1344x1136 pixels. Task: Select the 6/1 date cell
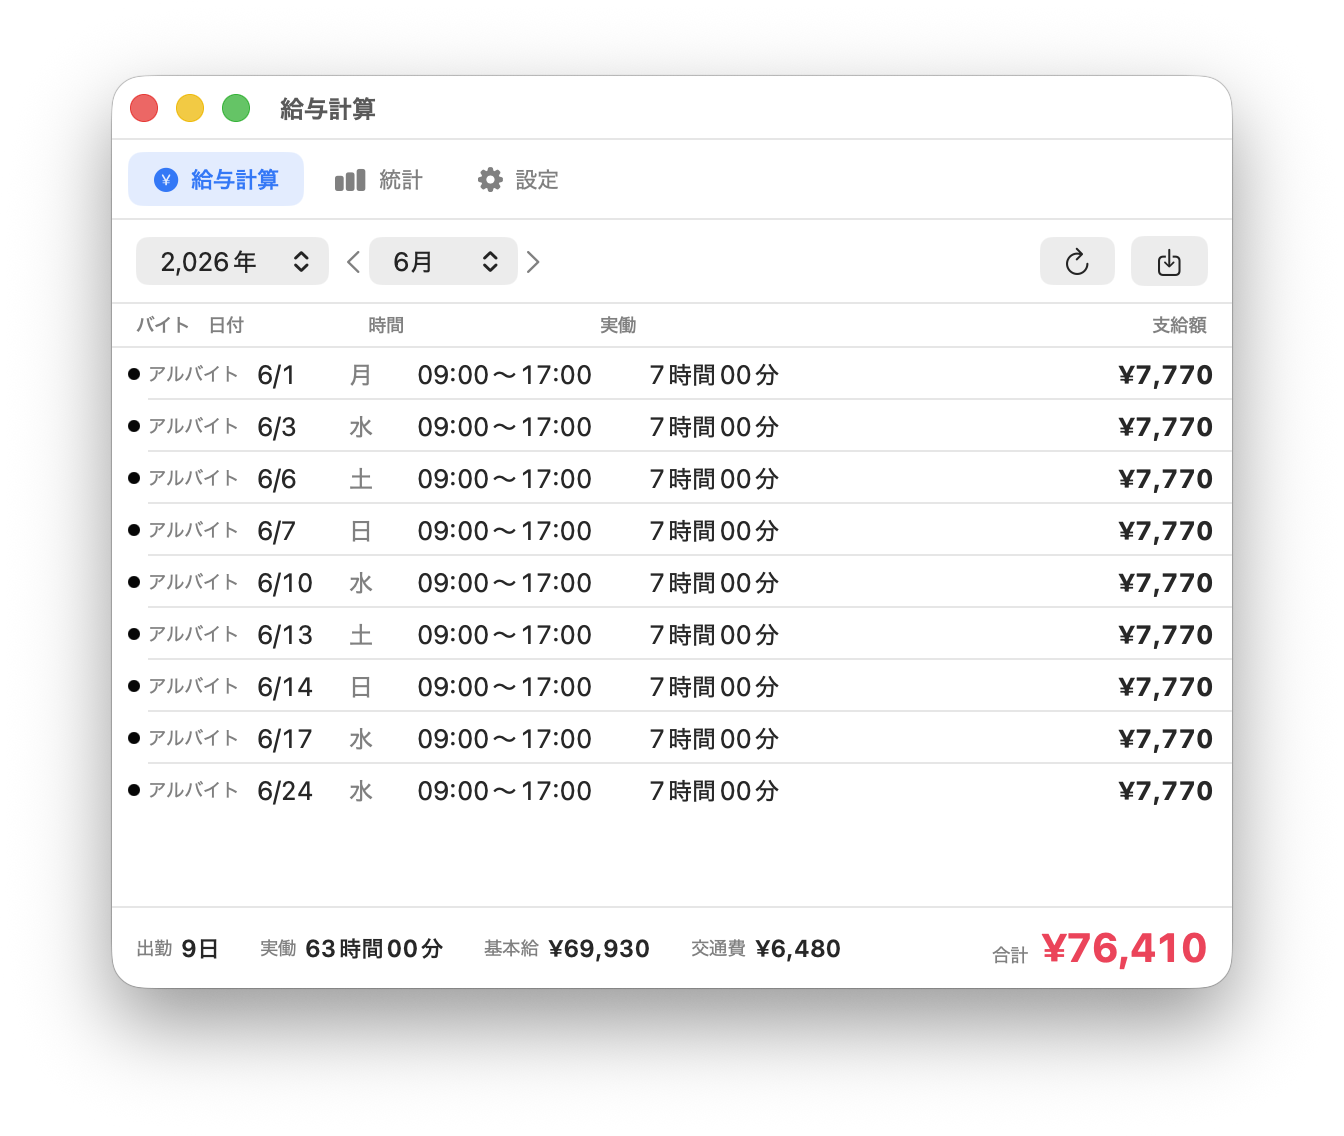276,375
